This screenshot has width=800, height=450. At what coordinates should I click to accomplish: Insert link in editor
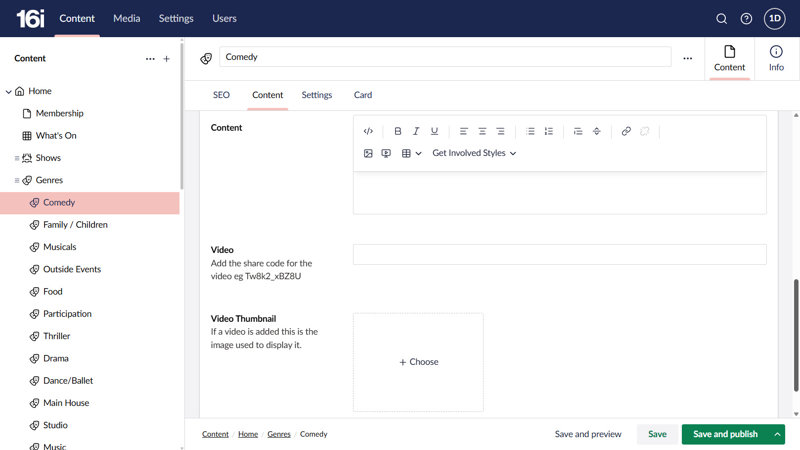pos(626,131)
